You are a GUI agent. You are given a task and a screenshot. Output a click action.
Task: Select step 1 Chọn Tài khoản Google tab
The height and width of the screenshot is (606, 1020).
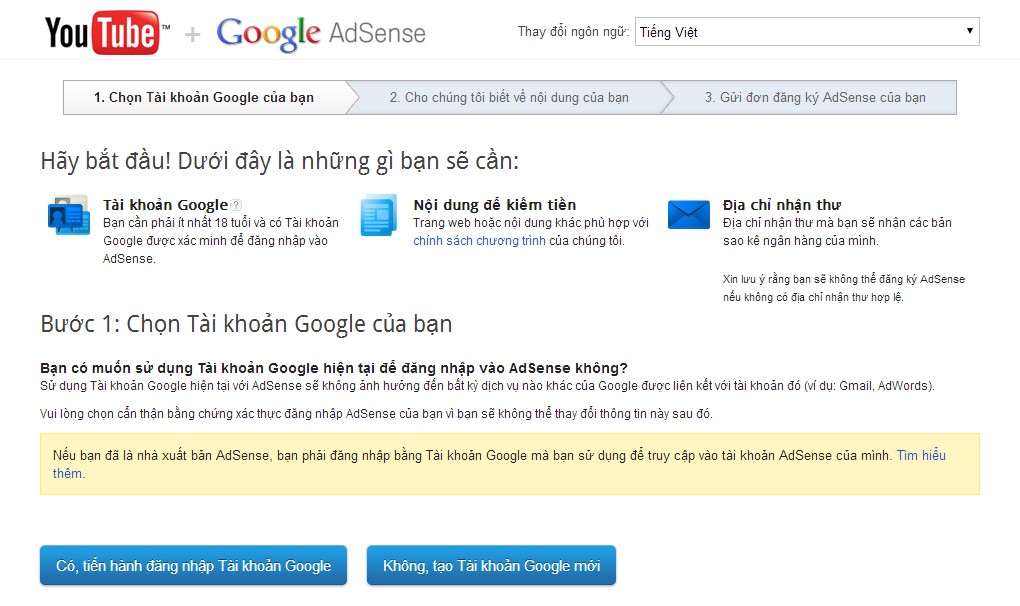click(204, 98)
